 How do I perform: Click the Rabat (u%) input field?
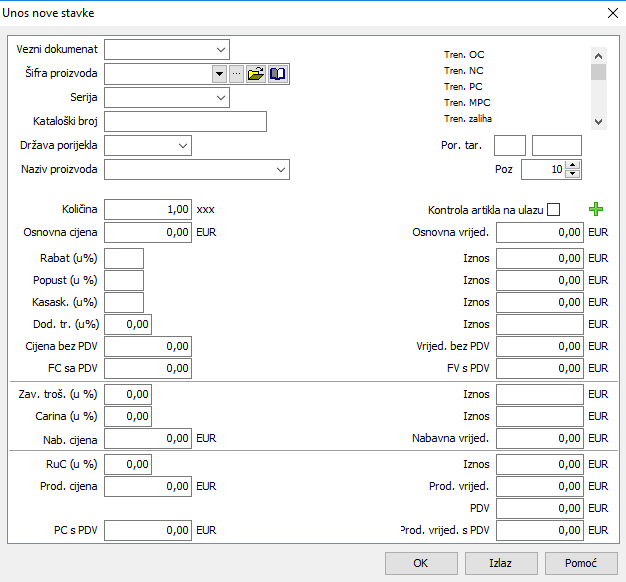point(124,258)
